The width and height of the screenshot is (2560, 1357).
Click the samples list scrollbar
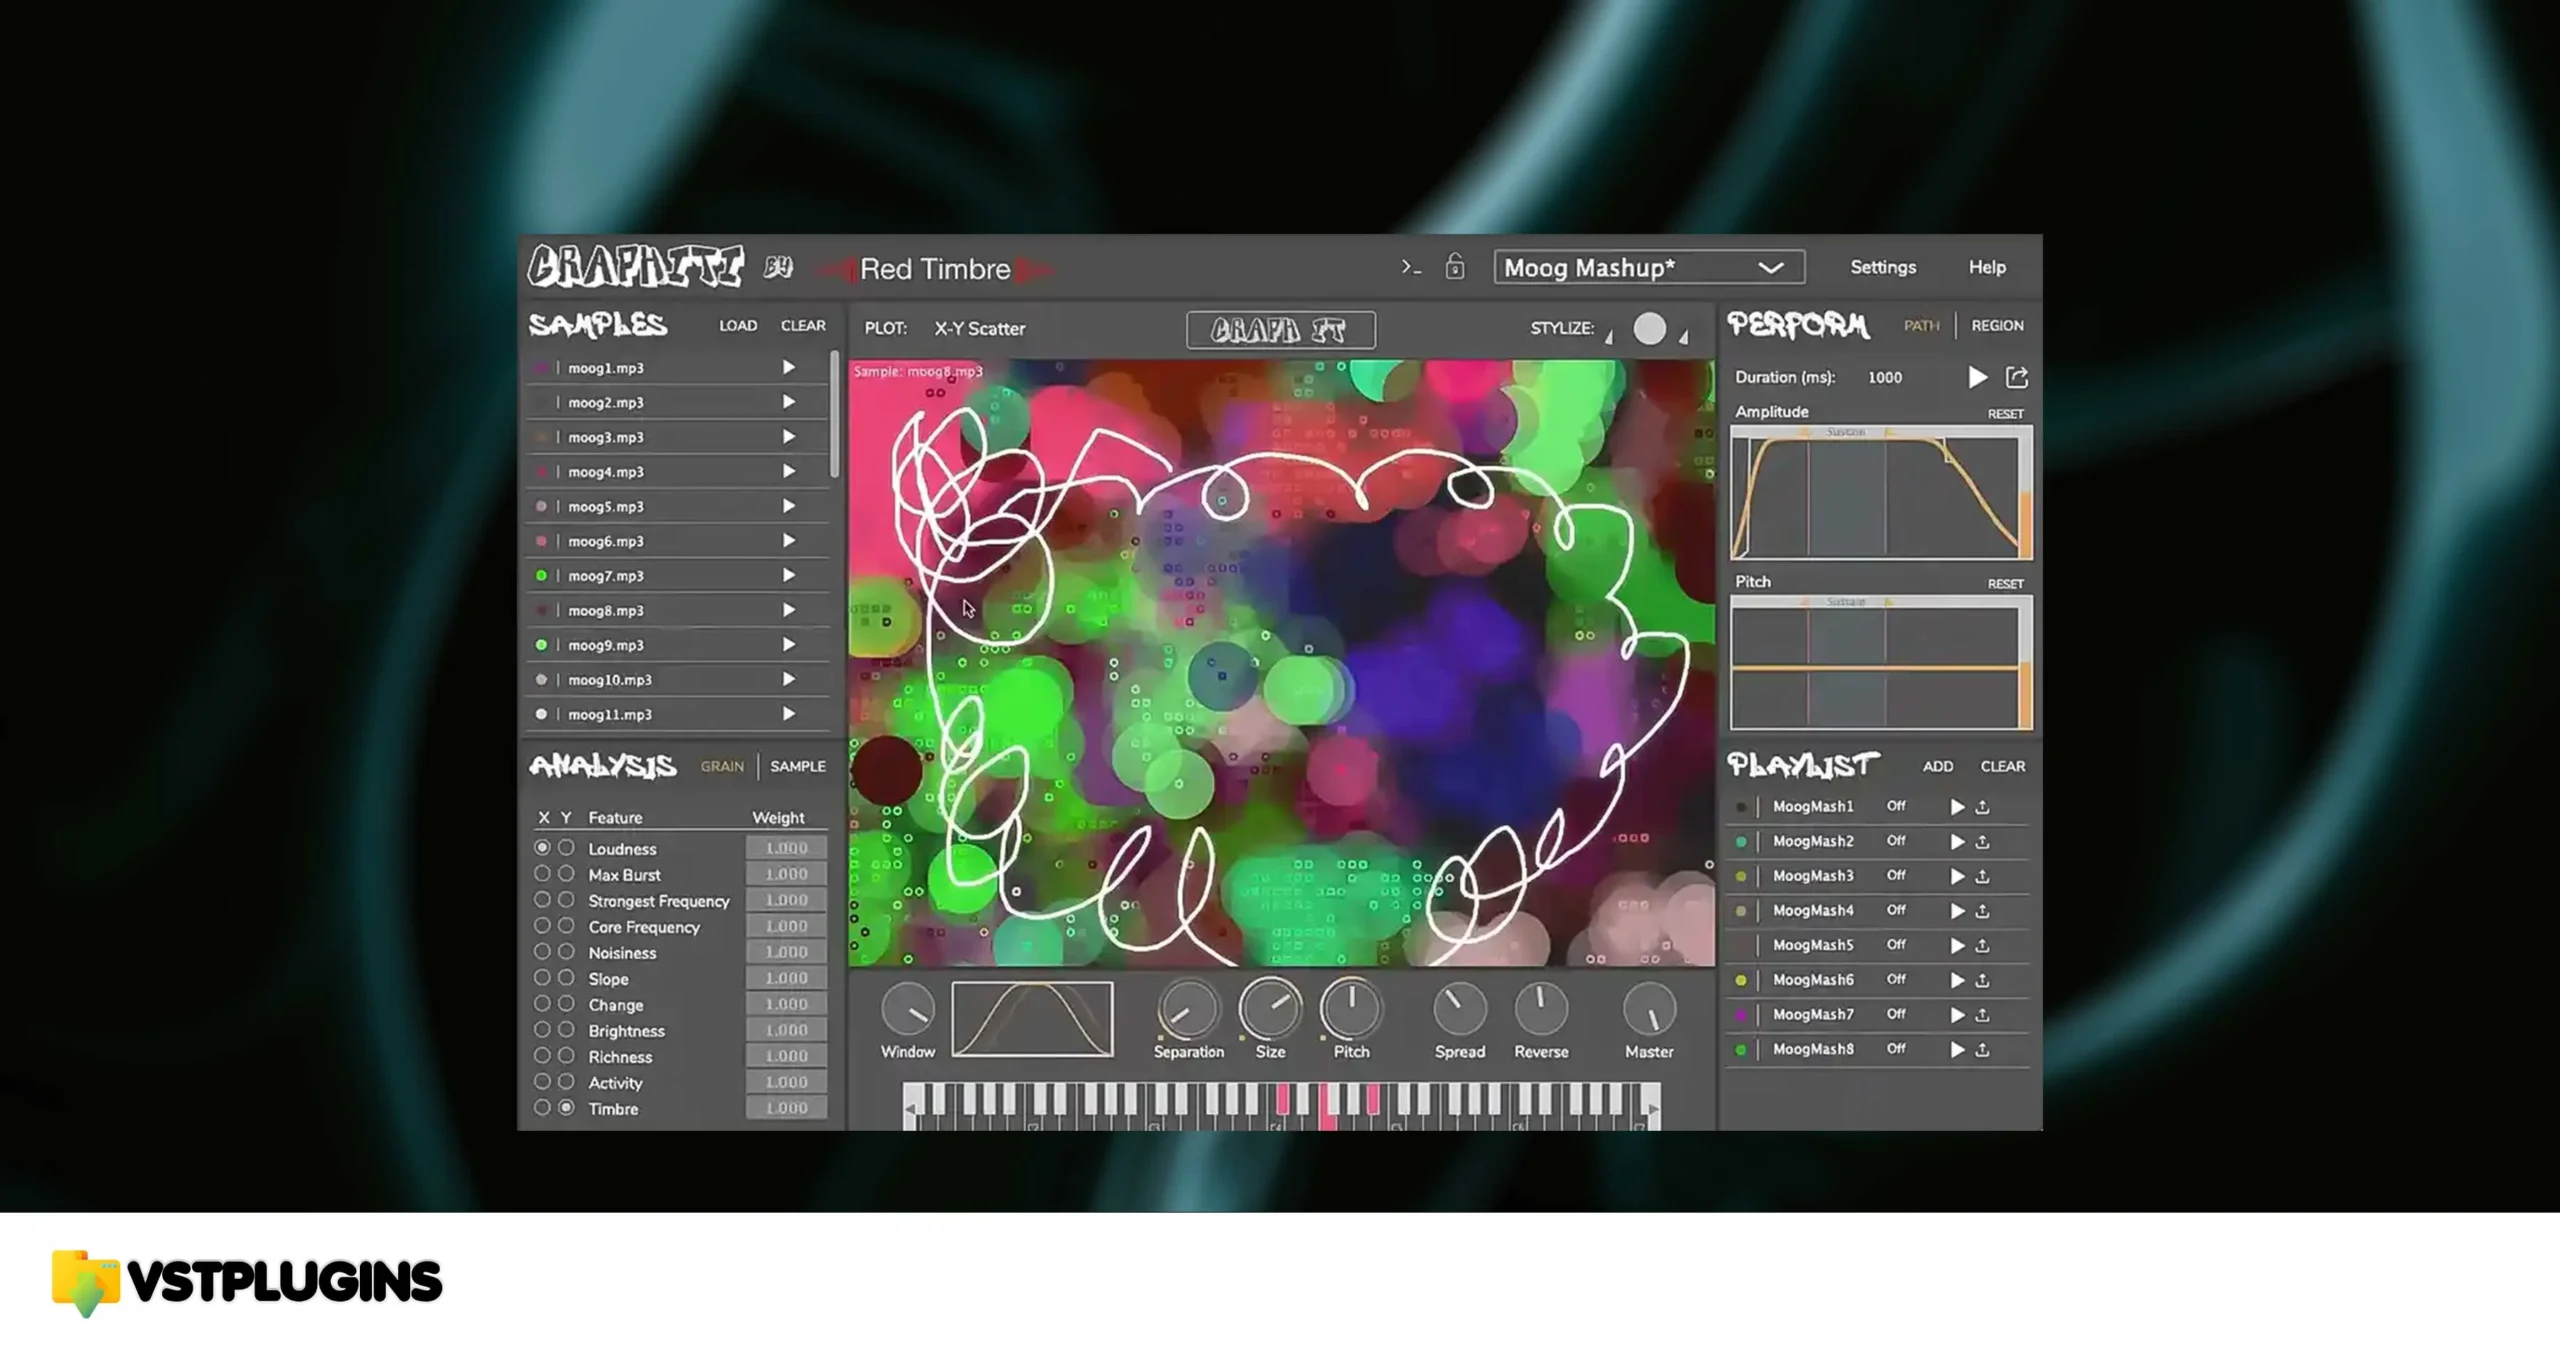834,414
